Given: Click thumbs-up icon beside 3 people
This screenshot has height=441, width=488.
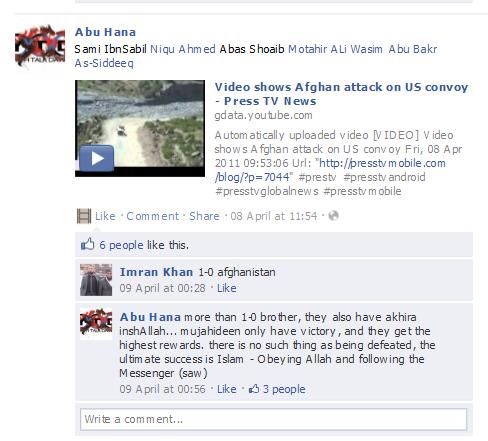Looking at the screenshot, I should (x=254, y=389).
